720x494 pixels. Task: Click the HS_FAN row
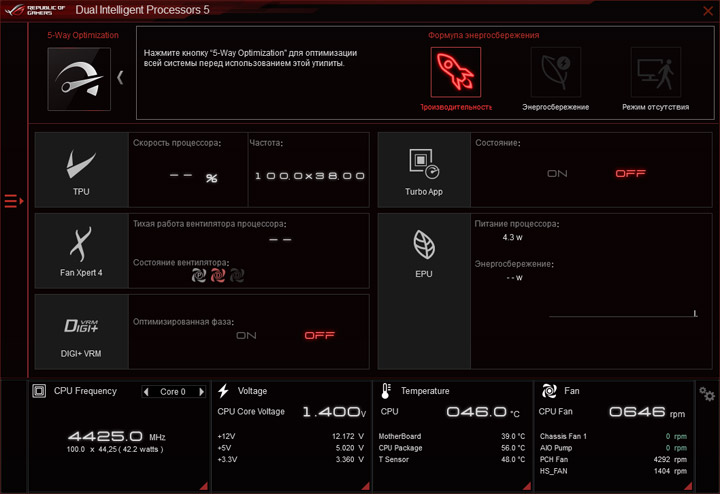coord(613,471)
